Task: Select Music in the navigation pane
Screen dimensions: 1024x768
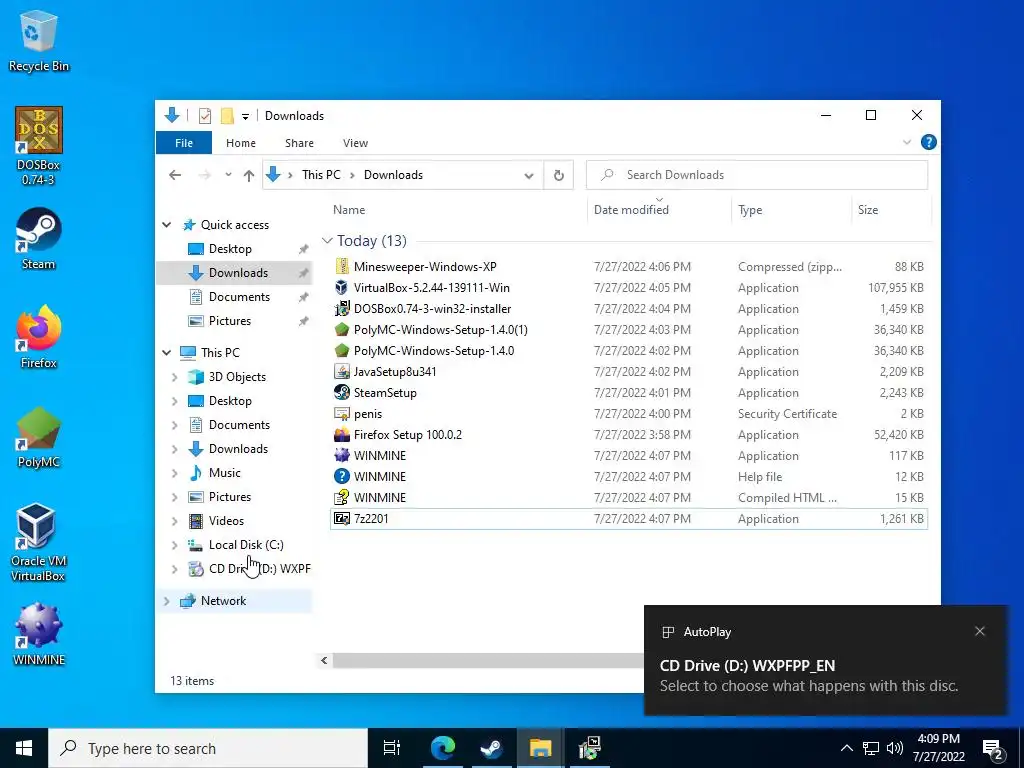Action: pos(224,473)
